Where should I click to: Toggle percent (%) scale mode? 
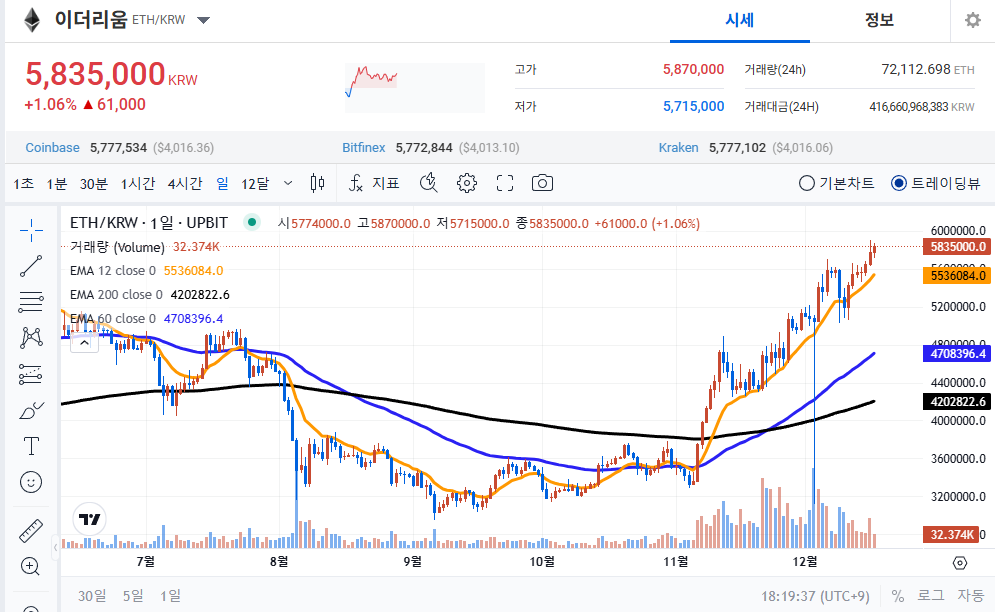[x=897, y=596]
